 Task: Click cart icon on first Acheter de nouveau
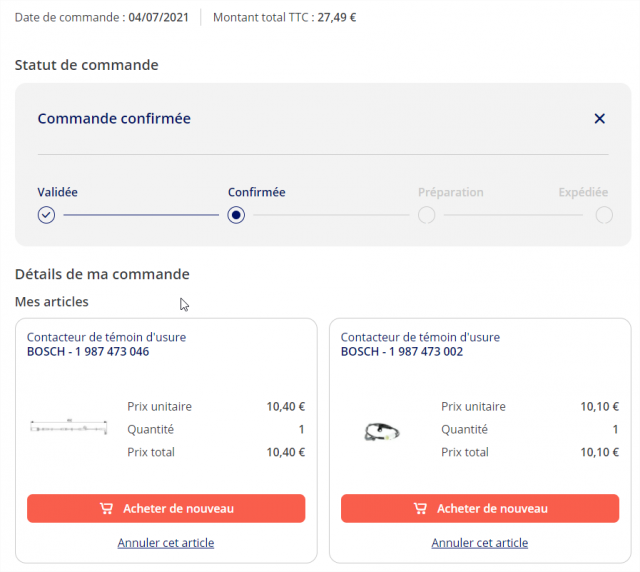tap(107, 508)
